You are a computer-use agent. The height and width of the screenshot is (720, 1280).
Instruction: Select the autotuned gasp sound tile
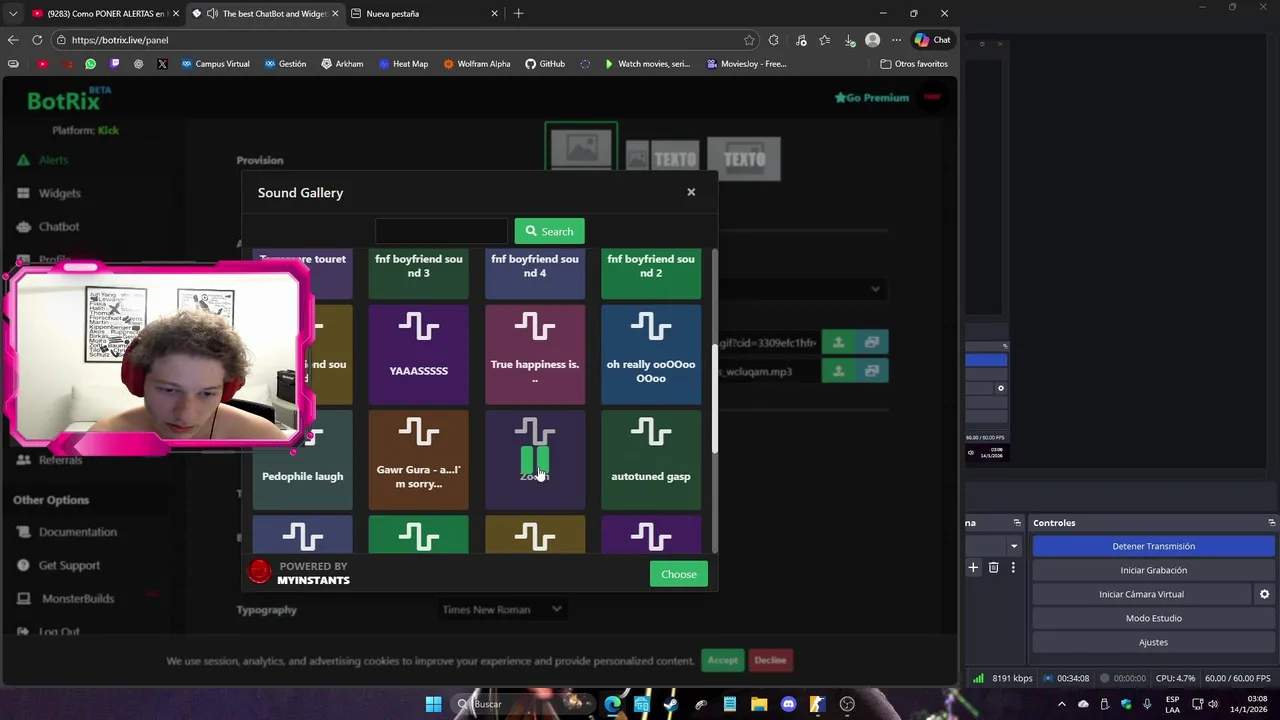point(651,460)
